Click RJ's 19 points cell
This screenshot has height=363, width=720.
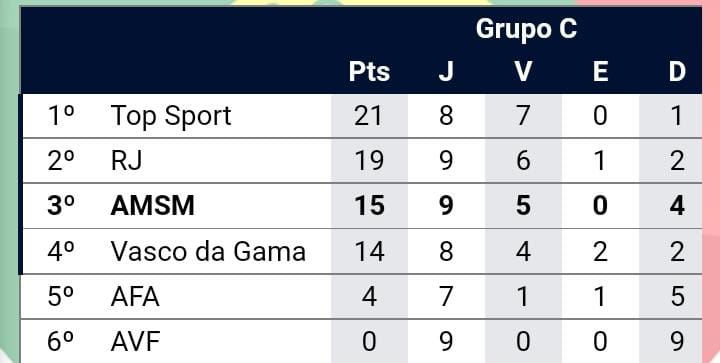pyautogui.click(x=369, y=161)
